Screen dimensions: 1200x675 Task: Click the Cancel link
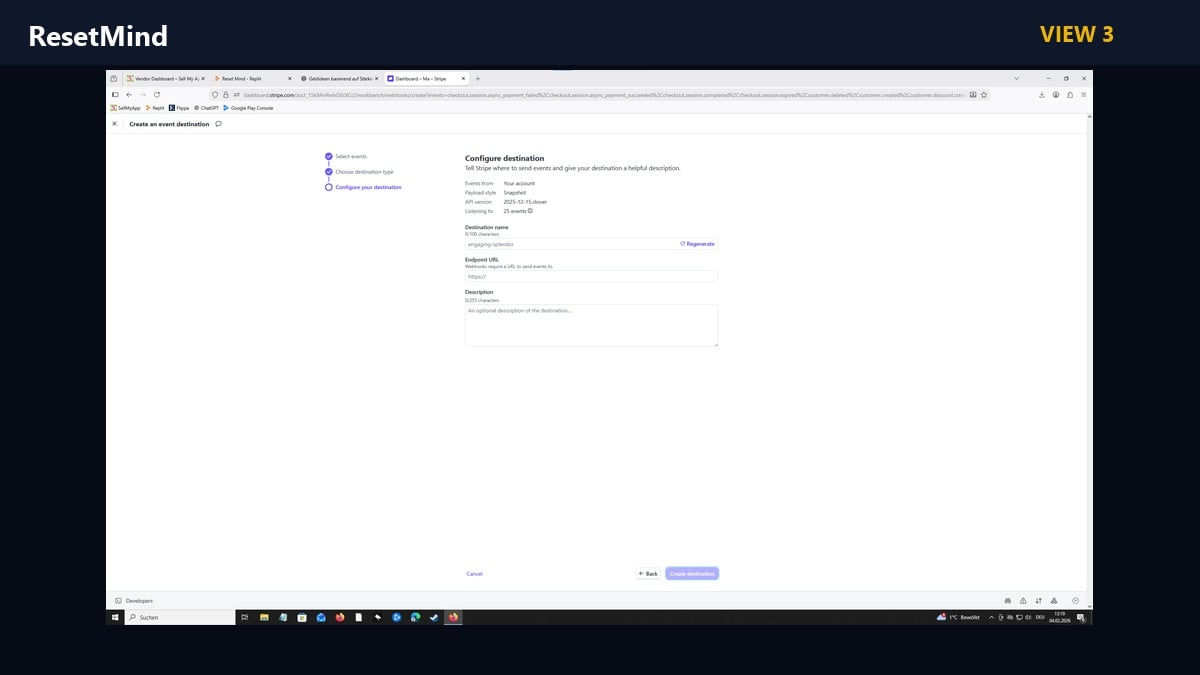tap(474, 574)
